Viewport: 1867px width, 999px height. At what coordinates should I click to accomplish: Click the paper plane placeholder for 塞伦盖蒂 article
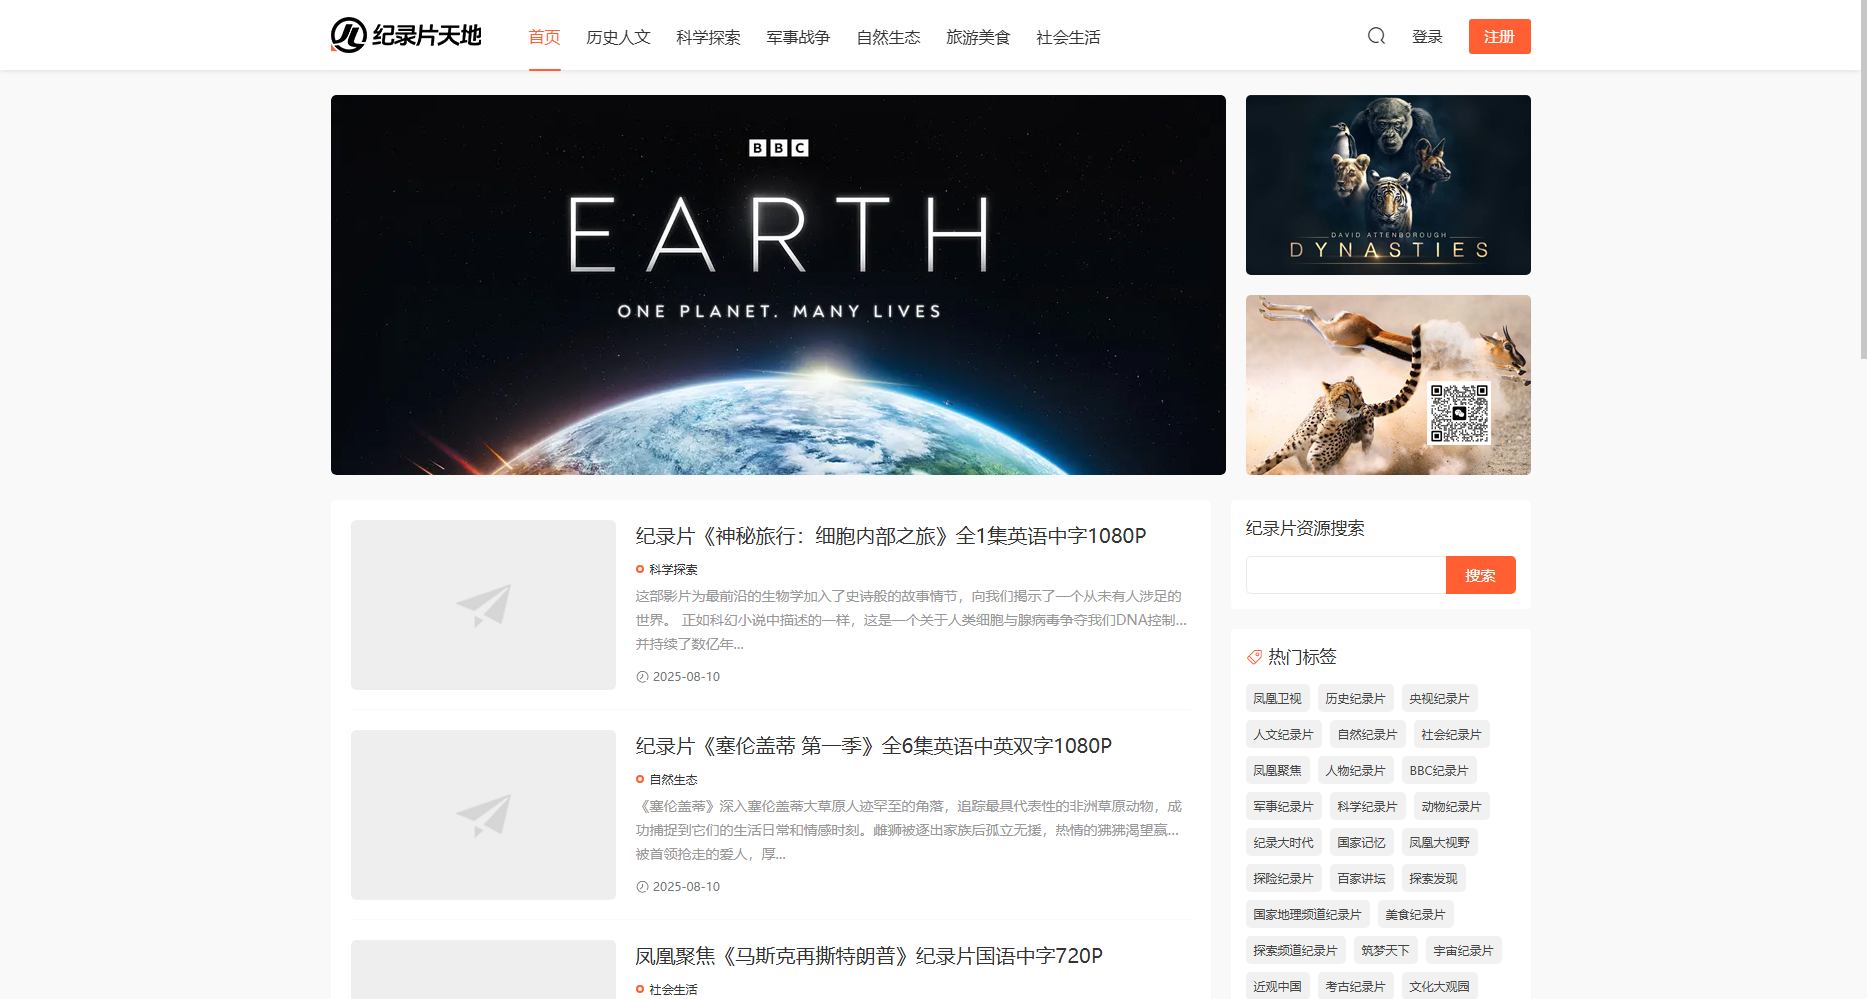coord(483,815)
